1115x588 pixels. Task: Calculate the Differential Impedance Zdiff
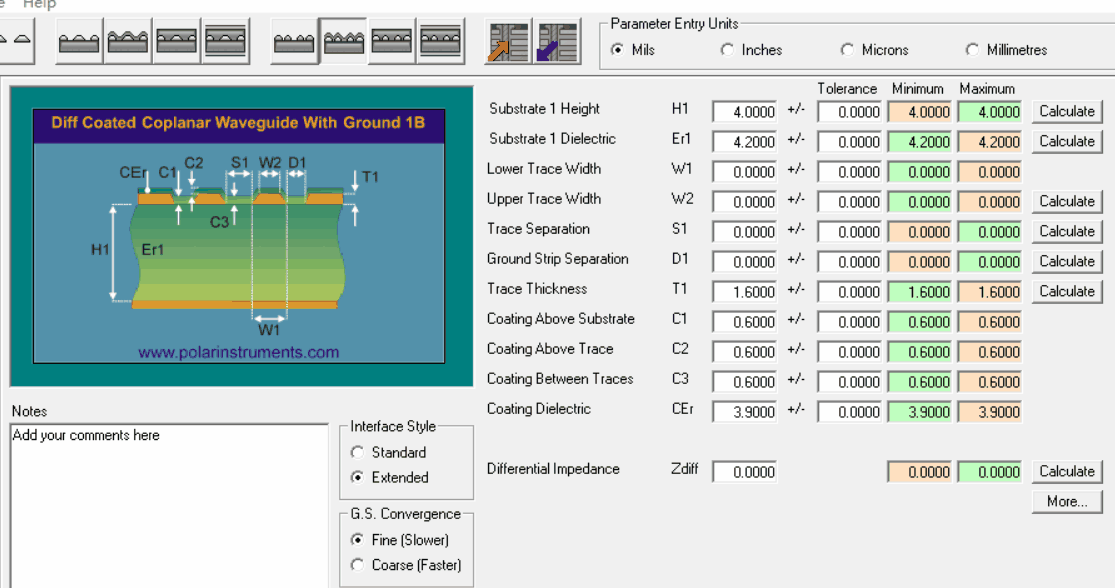pyautogui.click(x=1066, y=471)
